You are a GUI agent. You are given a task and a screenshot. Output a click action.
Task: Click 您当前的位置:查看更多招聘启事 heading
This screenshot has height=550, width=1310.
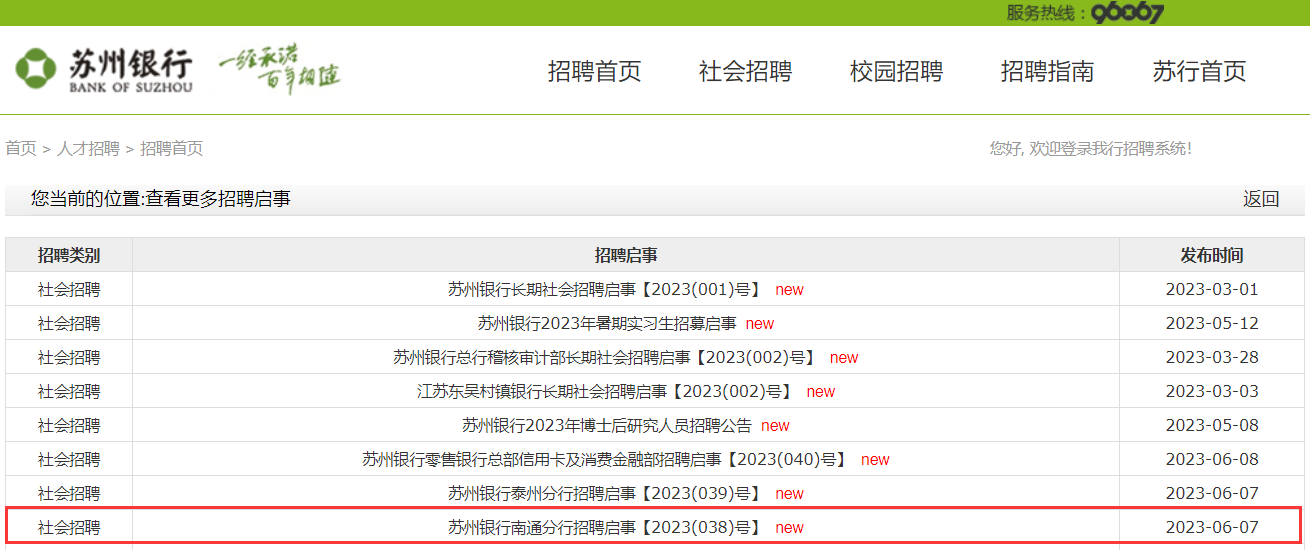click(x=161, y=199)
